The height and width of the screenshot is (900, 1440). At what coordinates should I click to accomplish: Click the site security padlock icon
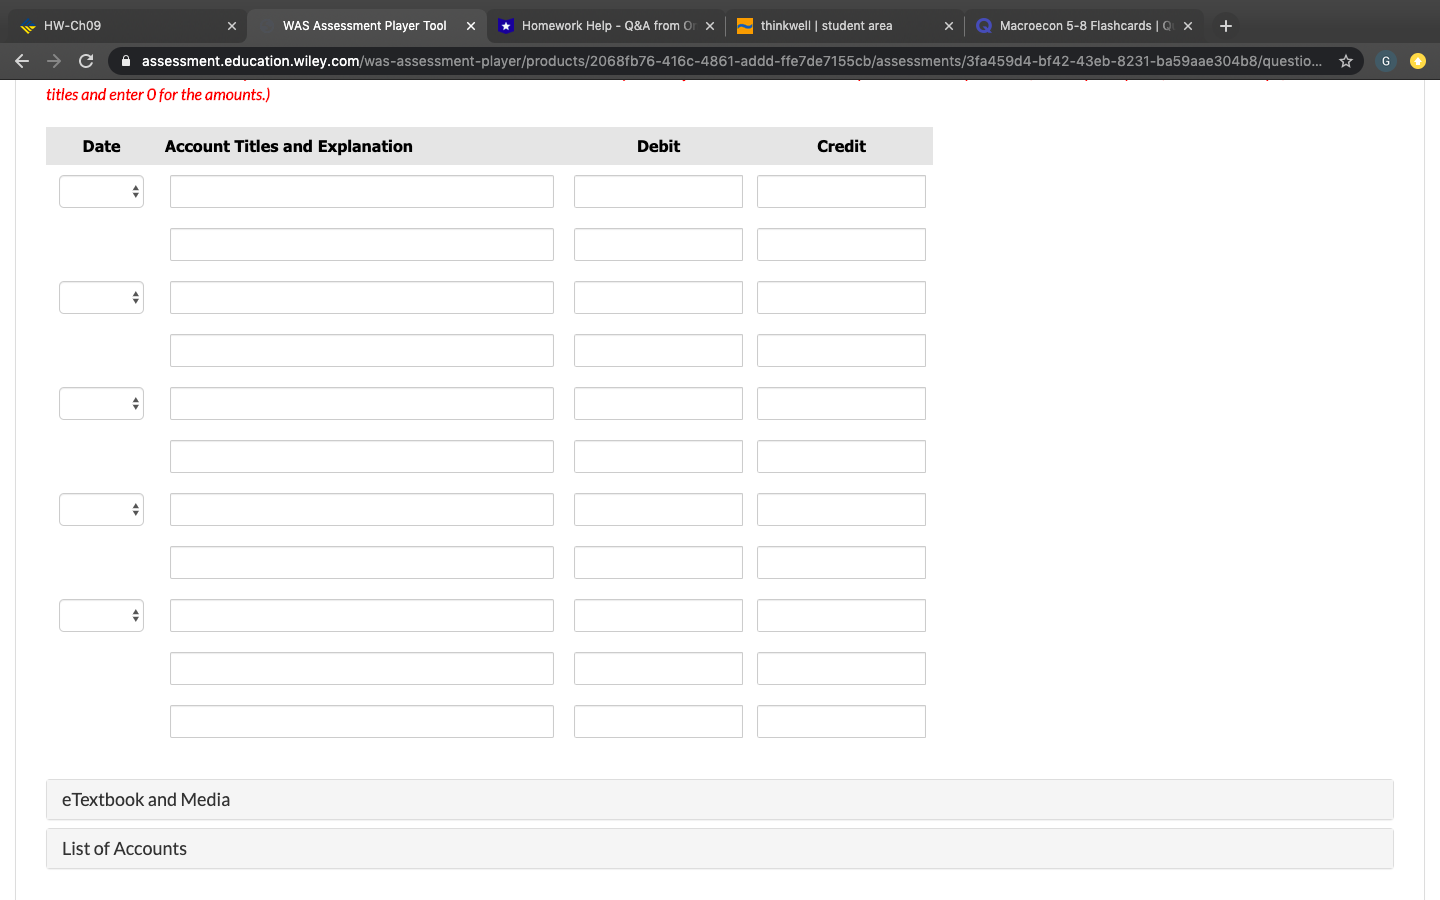(x=125, y=60)
